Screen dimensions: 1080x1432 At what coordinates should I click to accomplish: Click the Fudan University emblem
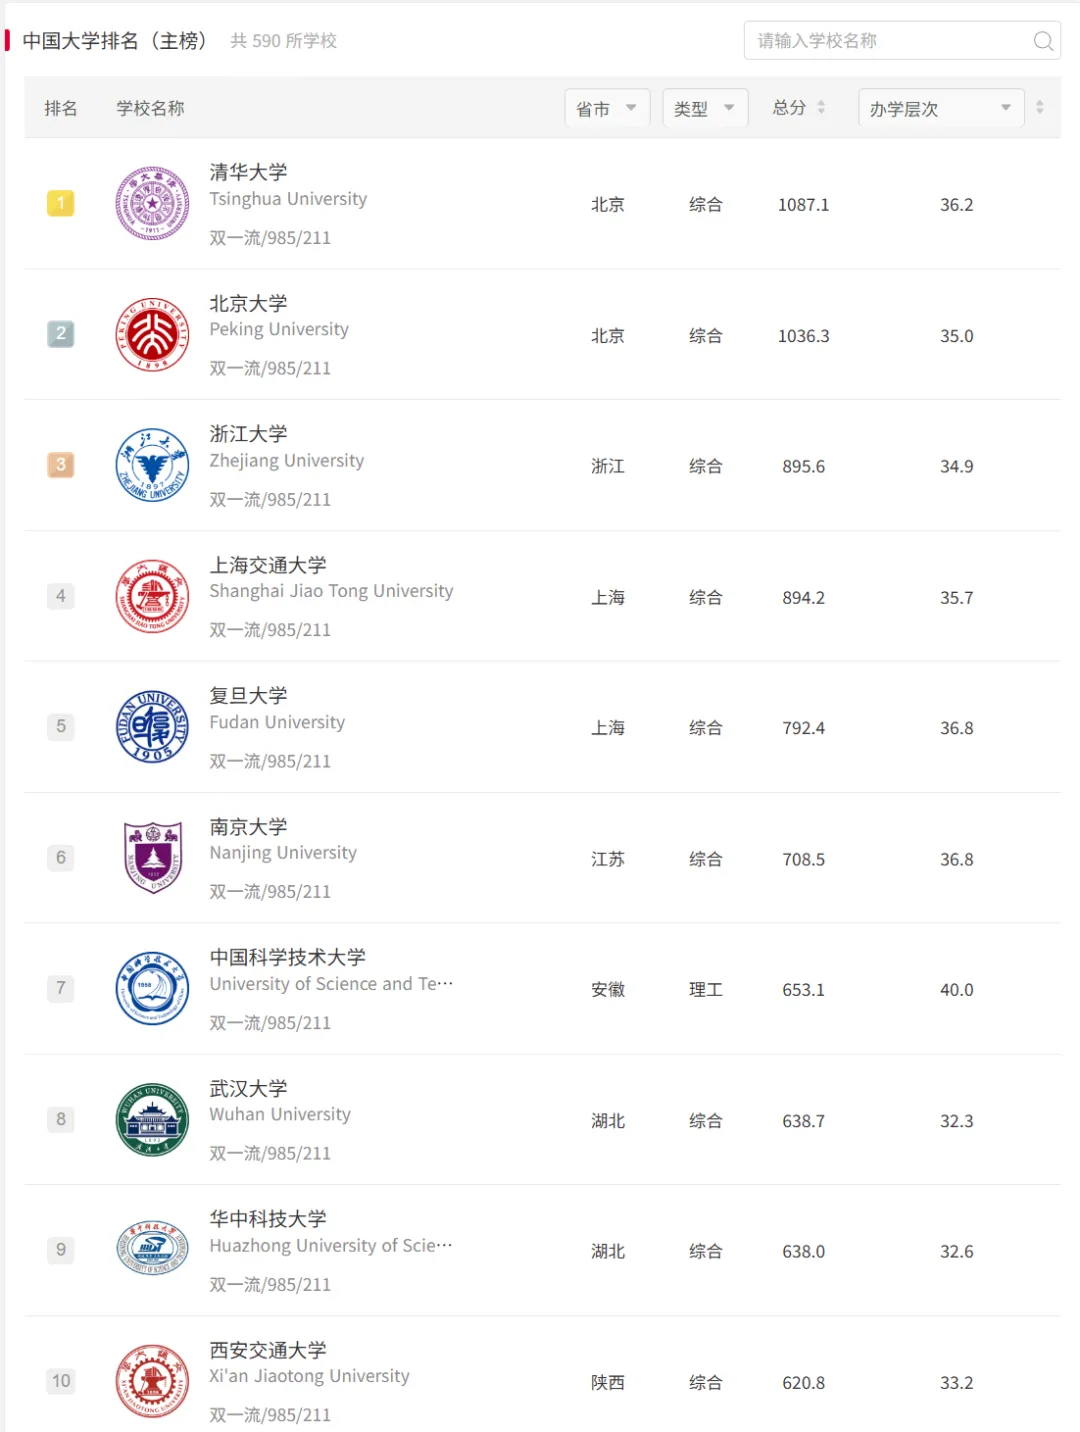pos(152,727)
